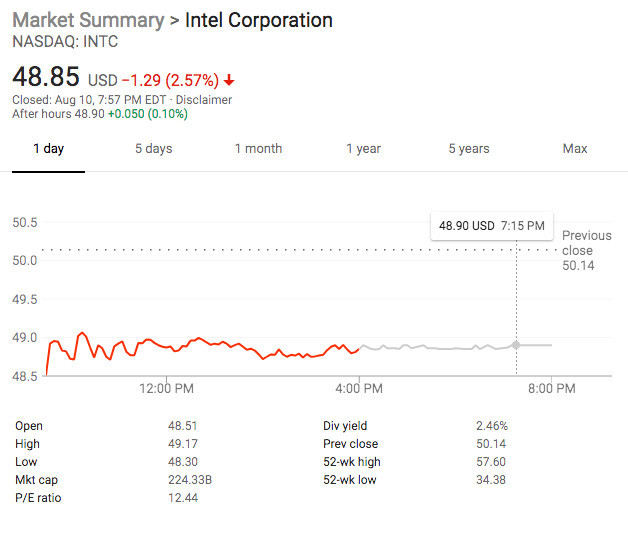
Task: Open the 1 month chart tab
Action: tap(258, 149)
